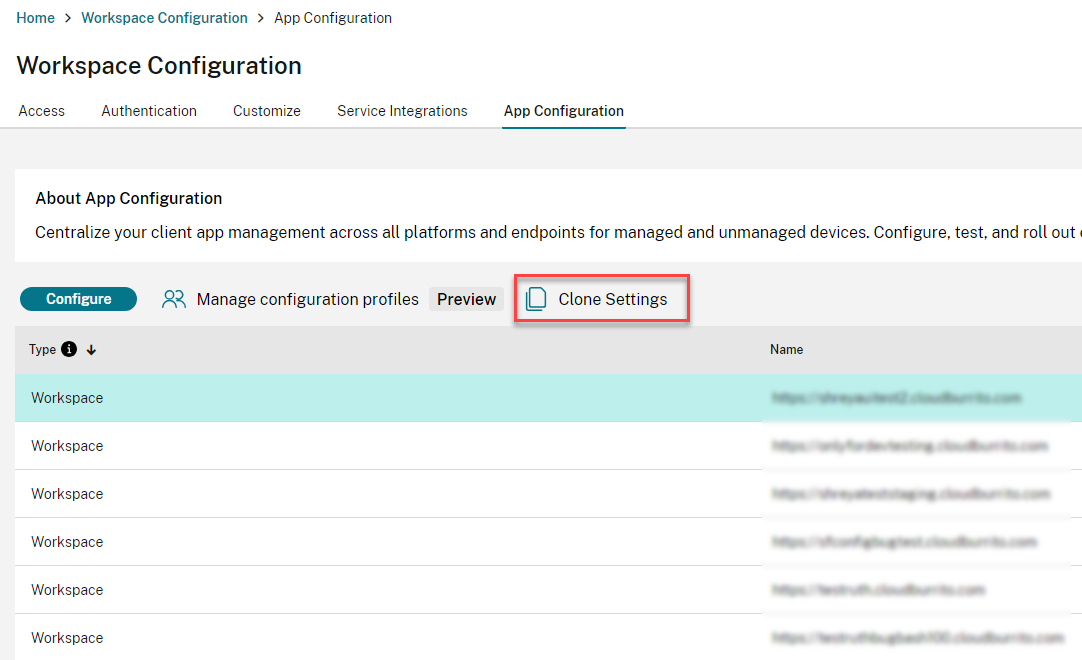Switch to the Access tab

click(x=42, y=111)
